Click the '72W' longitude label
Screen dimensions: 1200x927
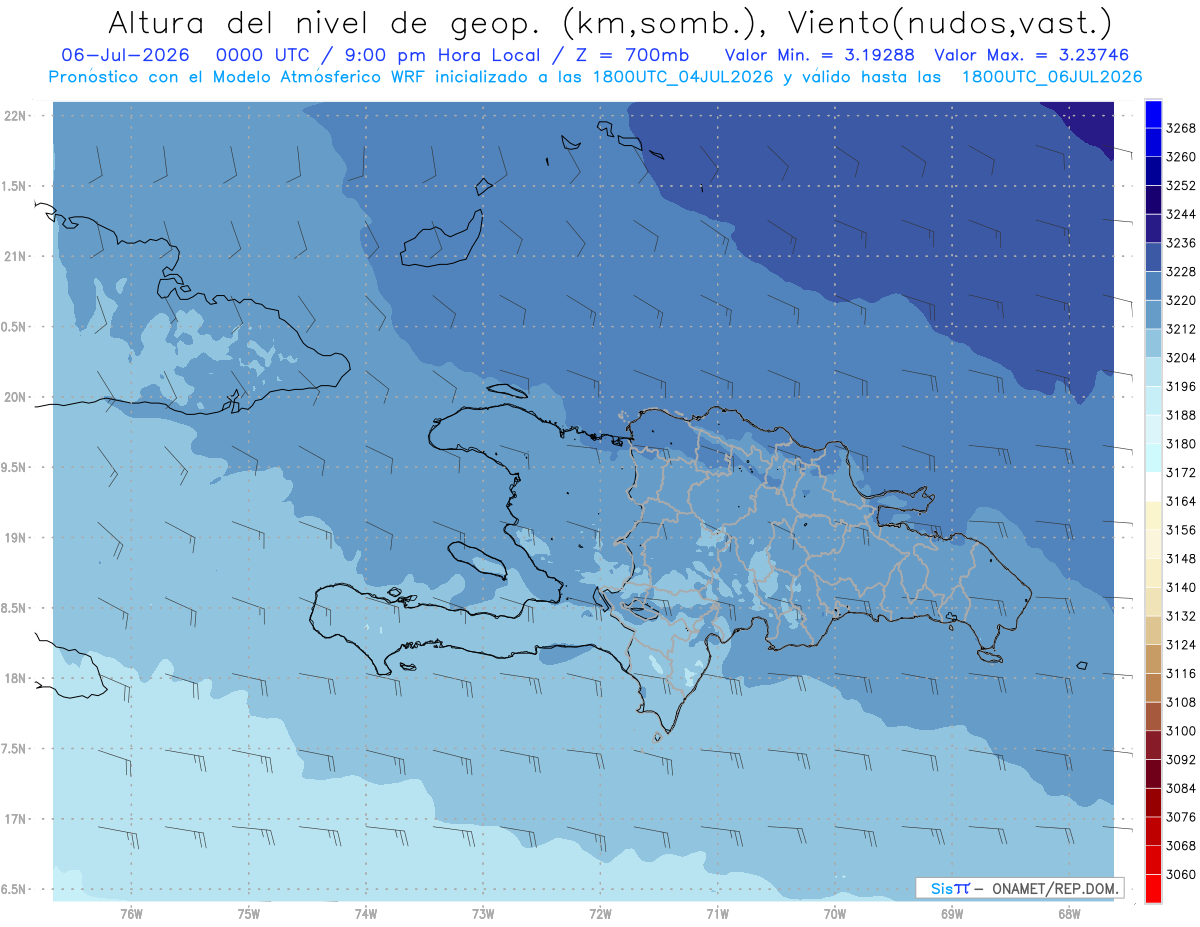pos(601,913)
